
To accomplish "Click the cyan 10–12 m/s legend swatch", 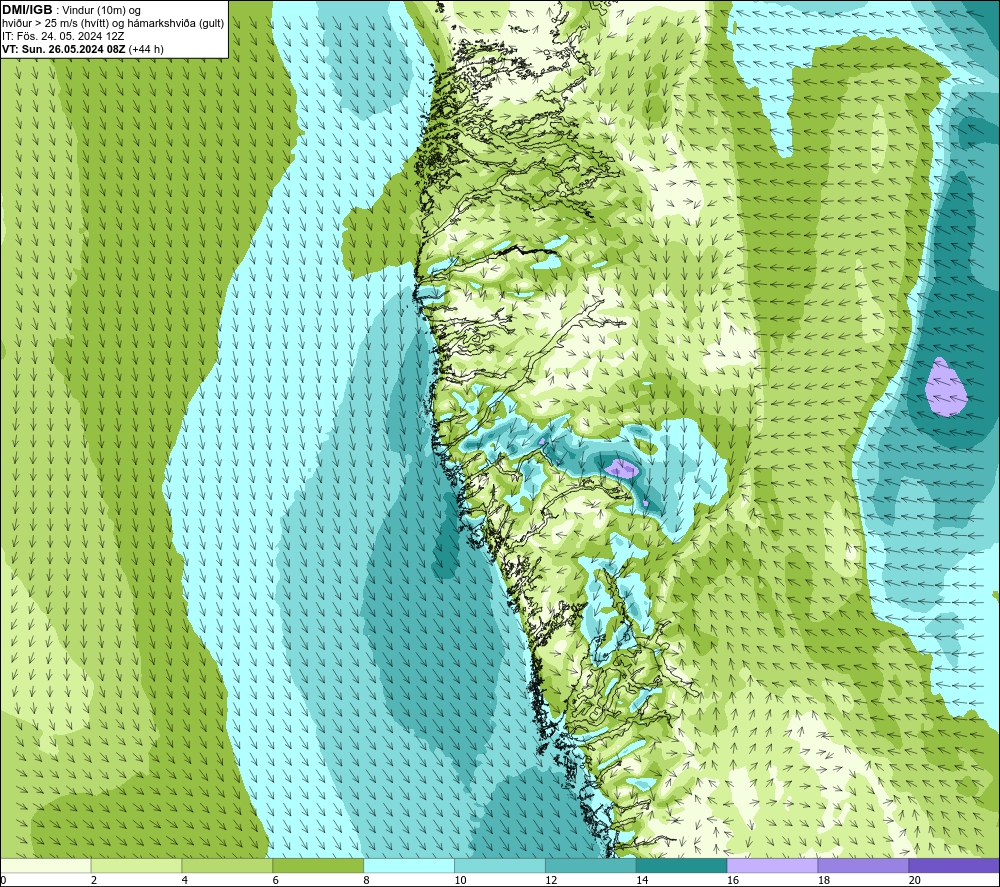I will point(500,865).
